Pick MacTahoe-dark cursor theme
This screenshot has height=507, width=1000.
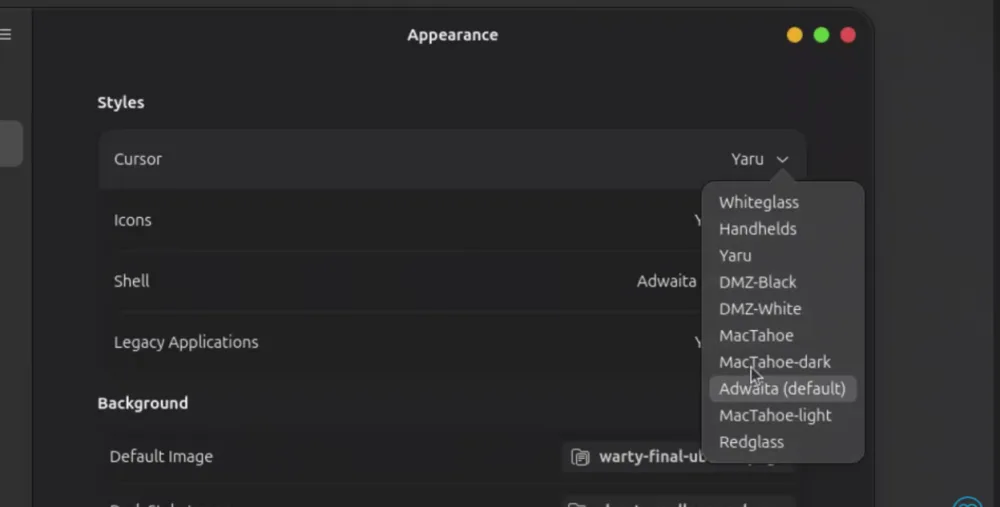(774, 362)
